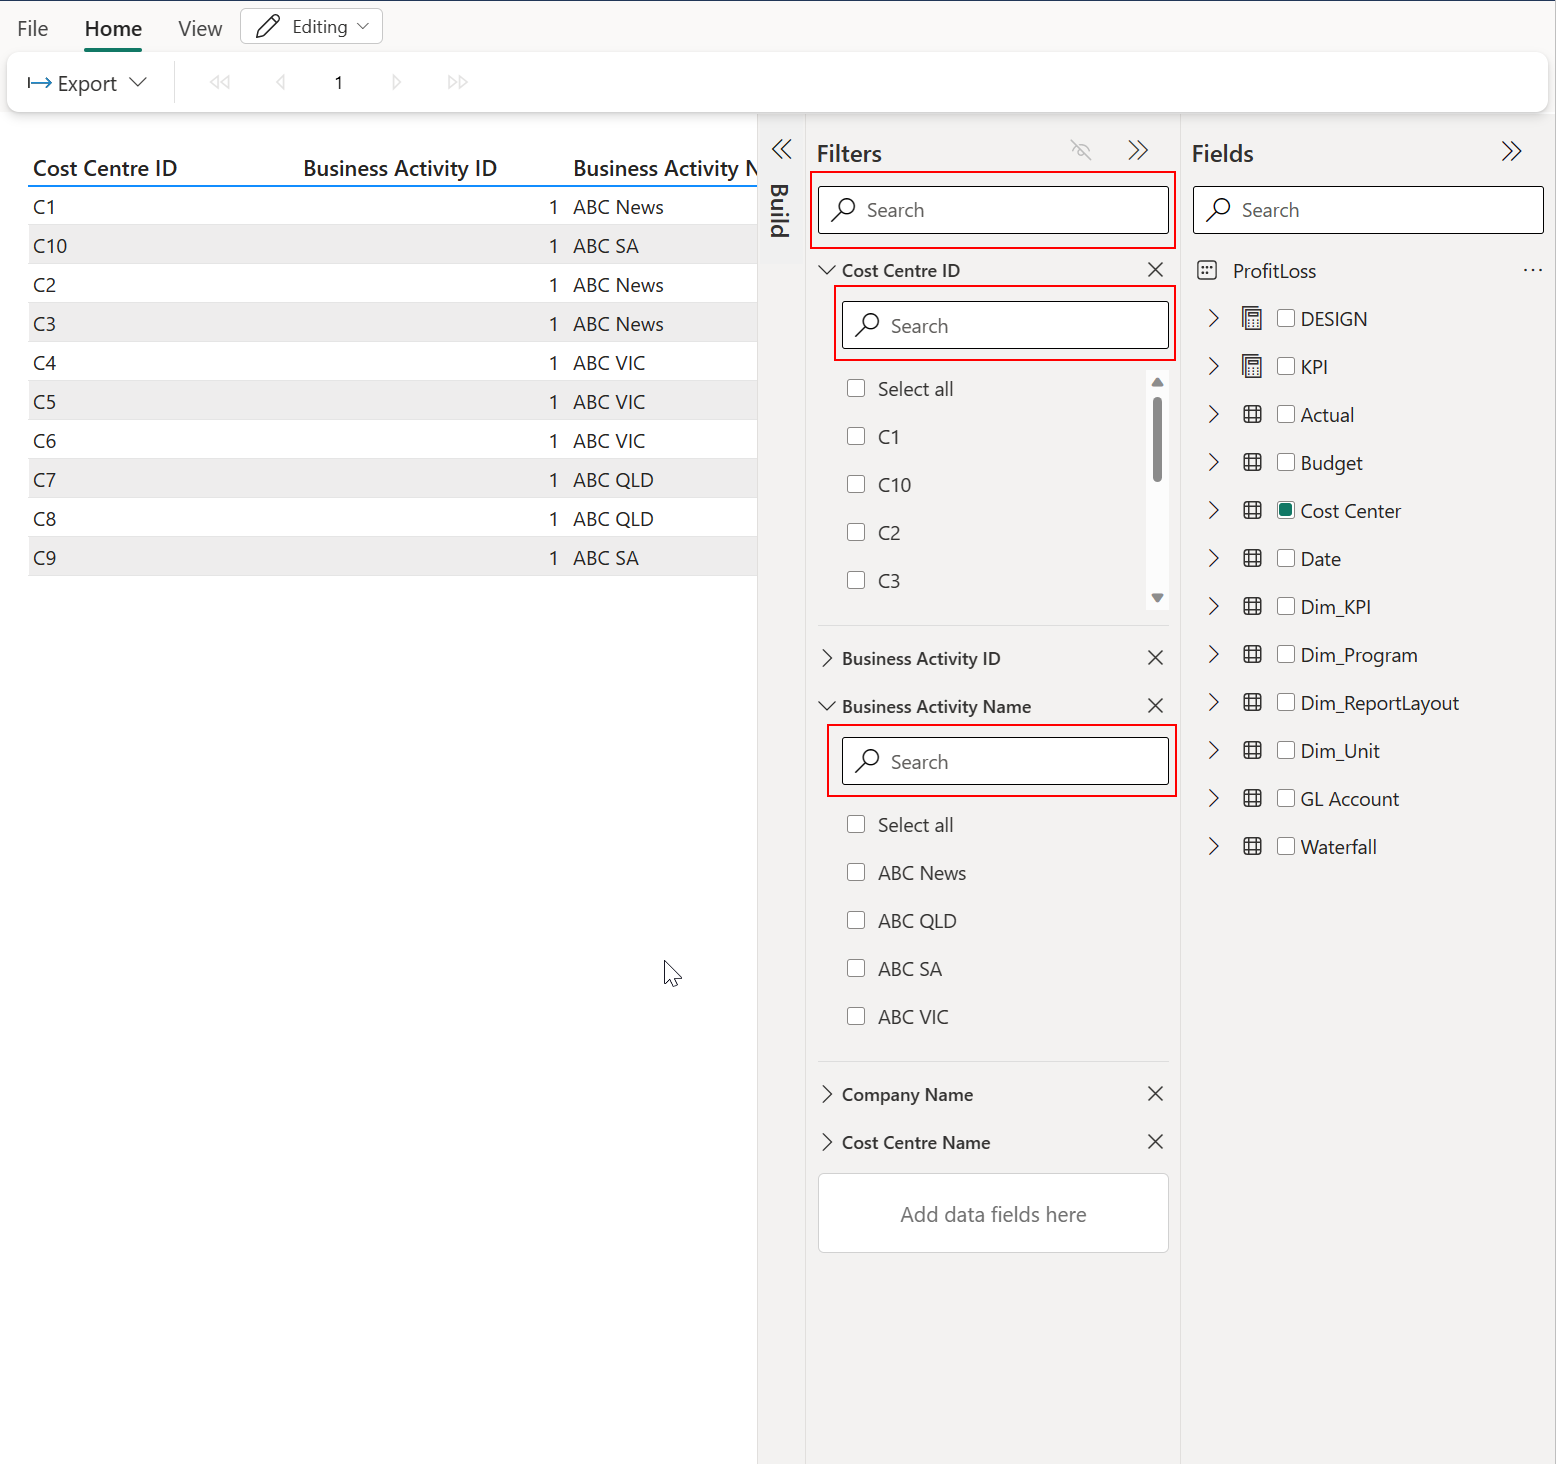Collapse the Filters pane with double-arrow icon
This screenshot has height=1464, width=1556.
[x=1138, y=150]
